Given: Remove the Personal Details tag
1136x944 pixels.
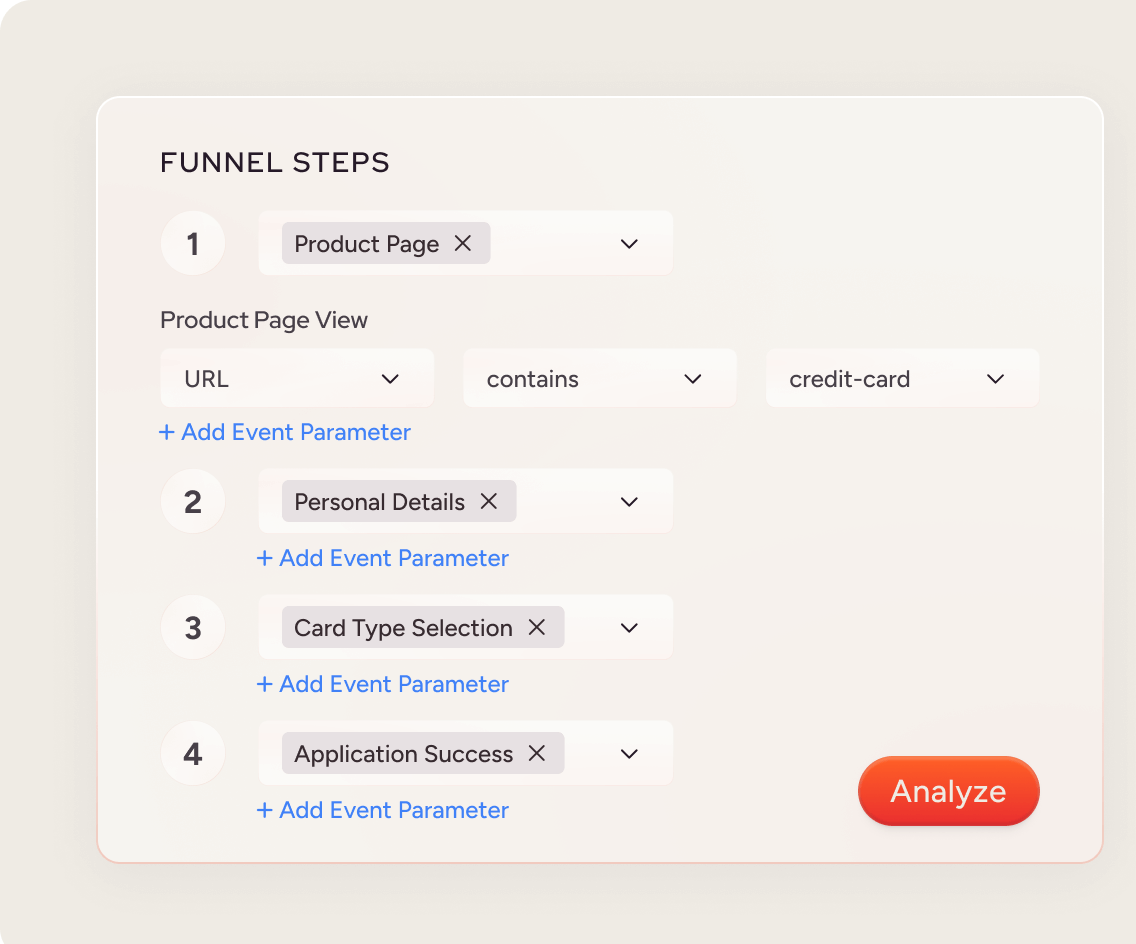Looking at the screenshot, I should (x=489, y=501).
